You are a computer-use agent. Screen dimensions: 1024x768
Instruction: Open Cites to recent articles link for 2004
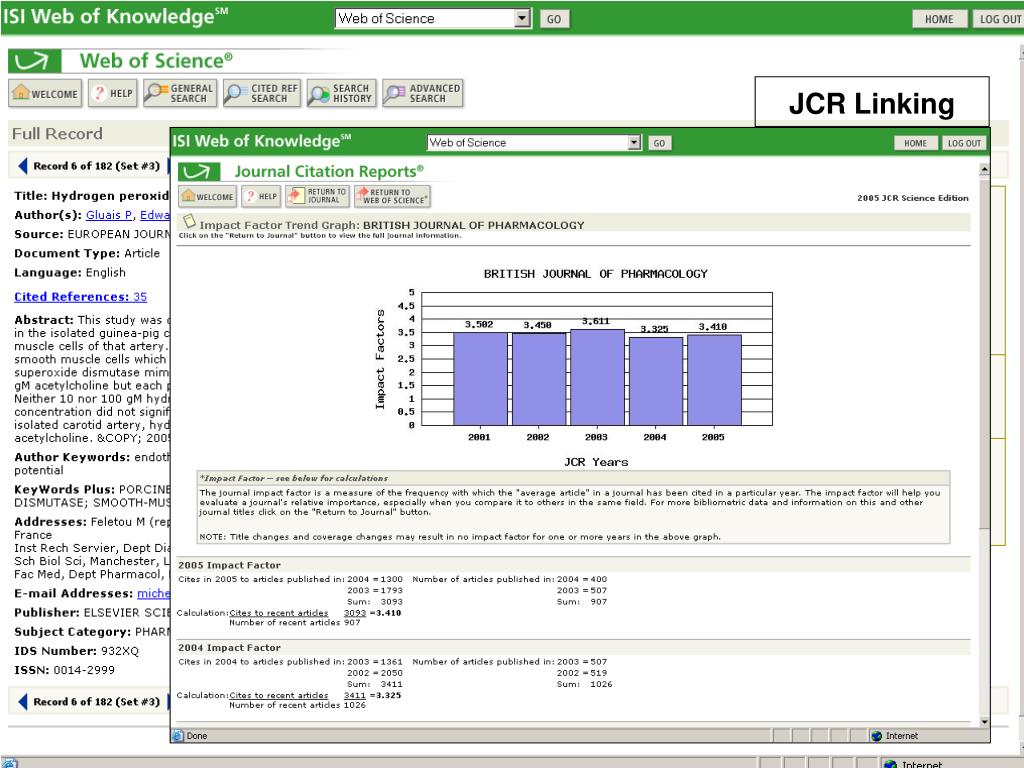(279, 695)
